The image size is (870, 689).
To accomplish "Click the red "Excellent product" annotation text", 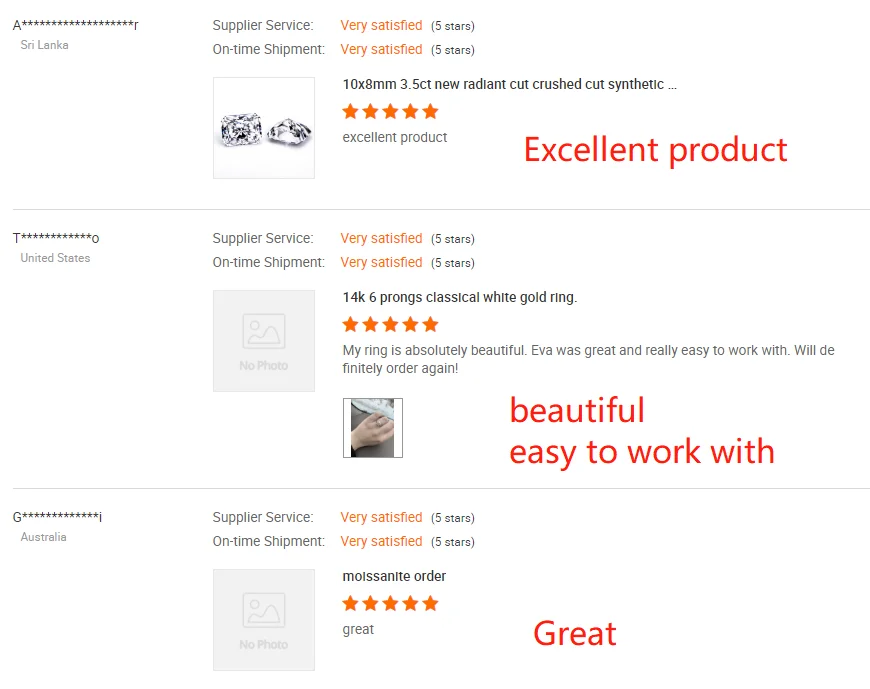I will [655, 150].
